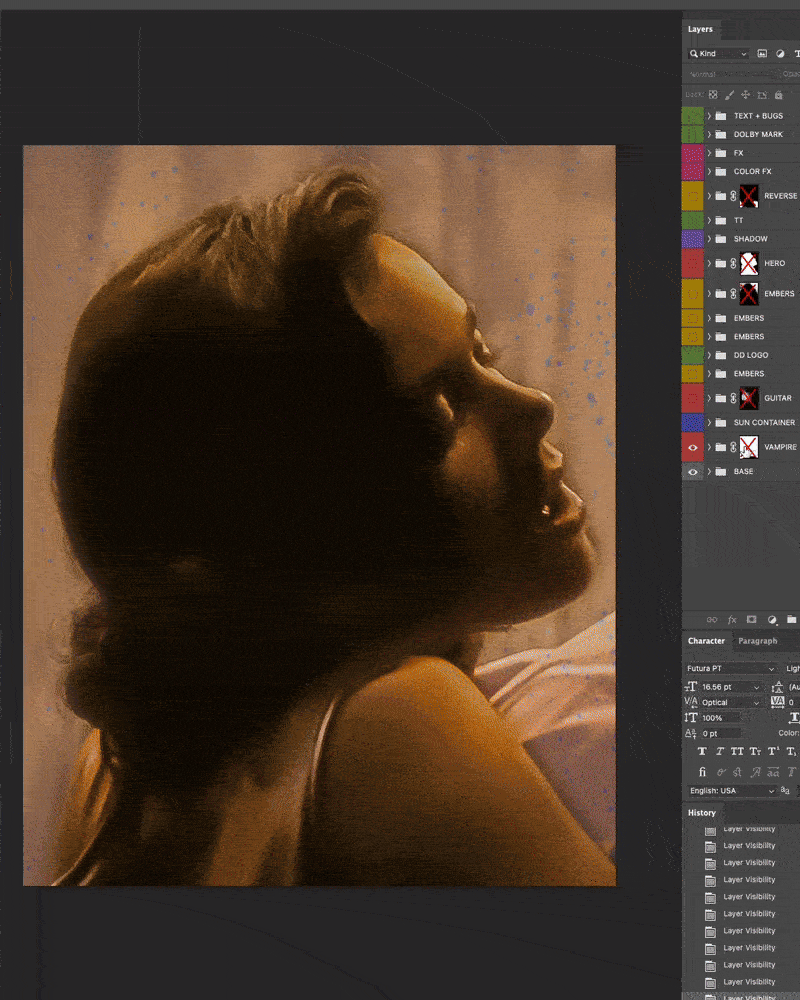The image size is (800, 1000).
Task: Apply Faux Italic in Character panel
Action: pos(720,751)
